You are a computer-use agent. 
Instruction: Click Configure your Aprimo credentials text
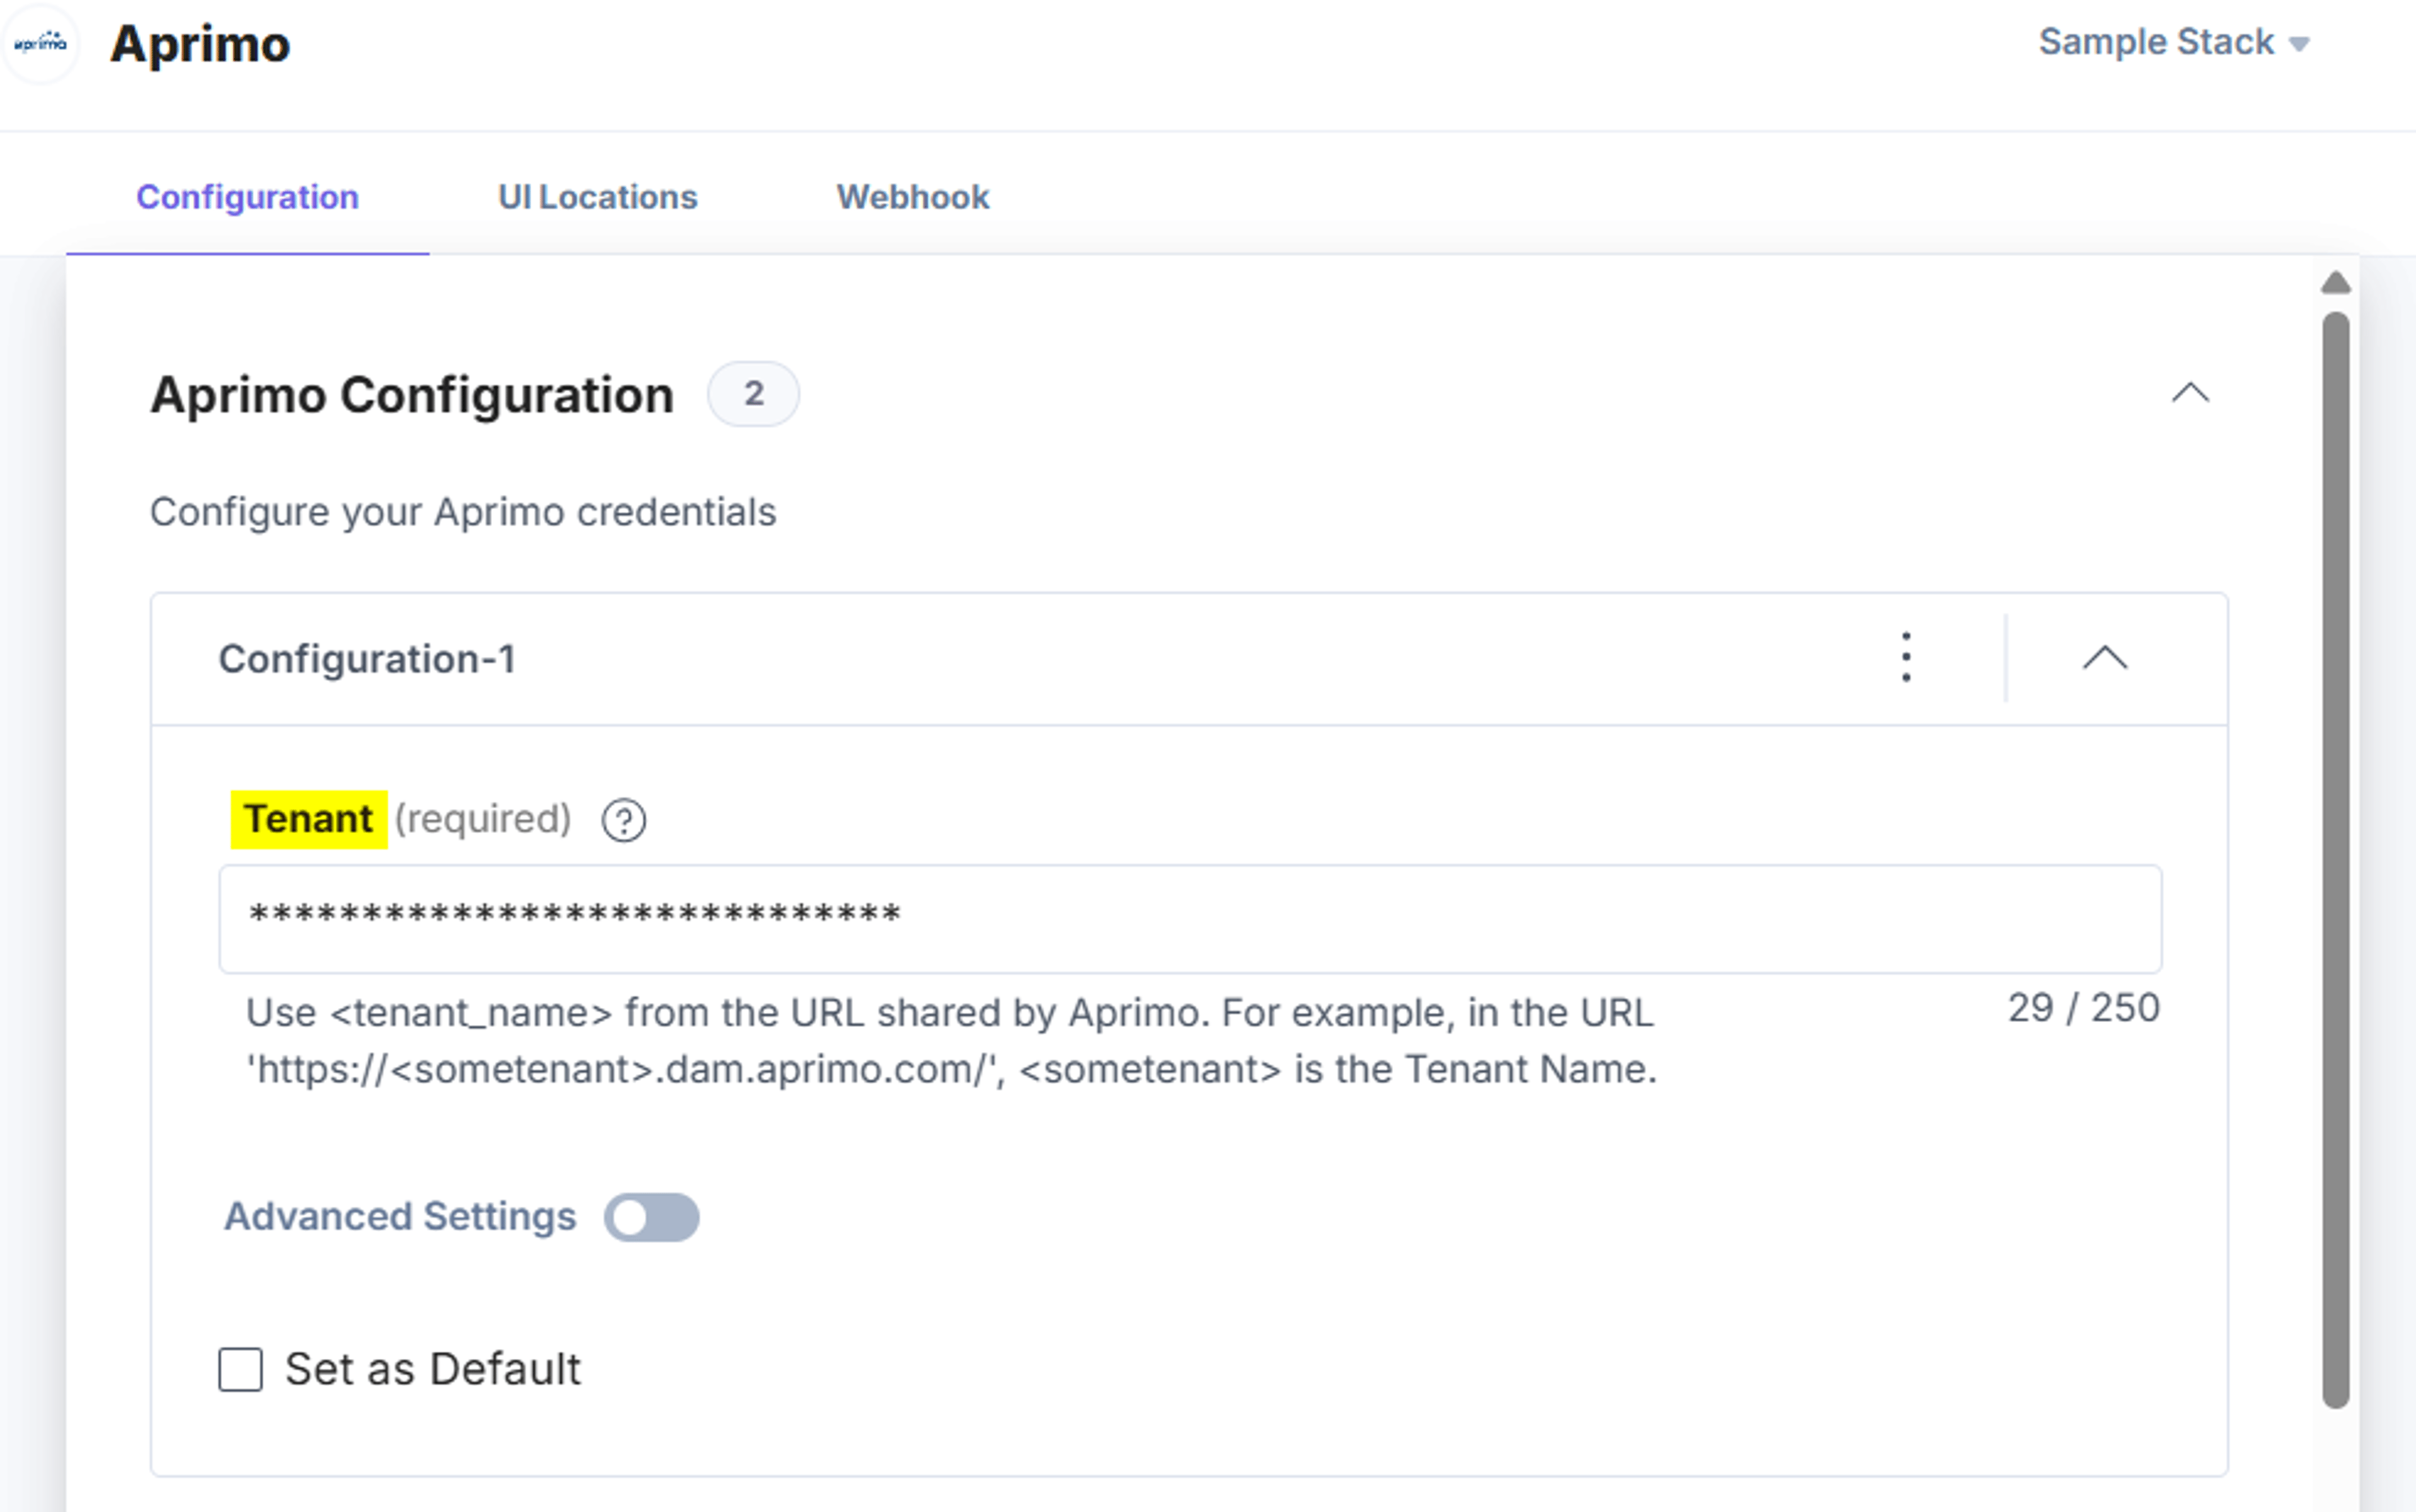(x=463, y=512)
